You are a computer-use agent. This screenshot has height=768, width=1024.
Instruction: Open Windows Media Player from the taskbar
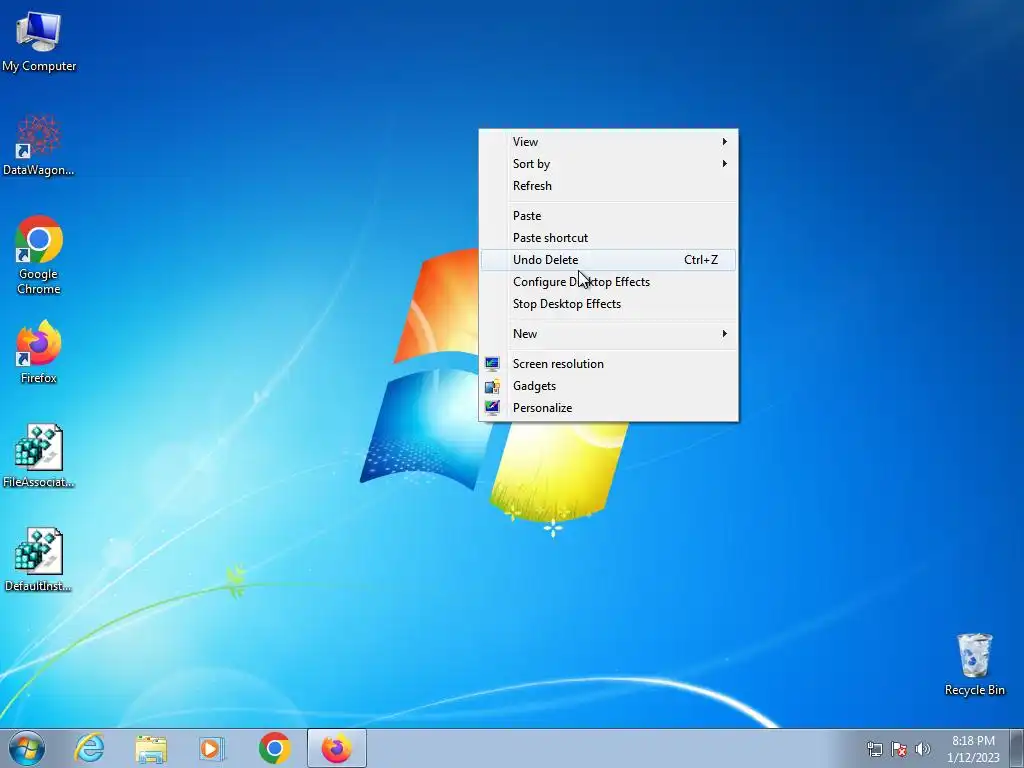212,748
